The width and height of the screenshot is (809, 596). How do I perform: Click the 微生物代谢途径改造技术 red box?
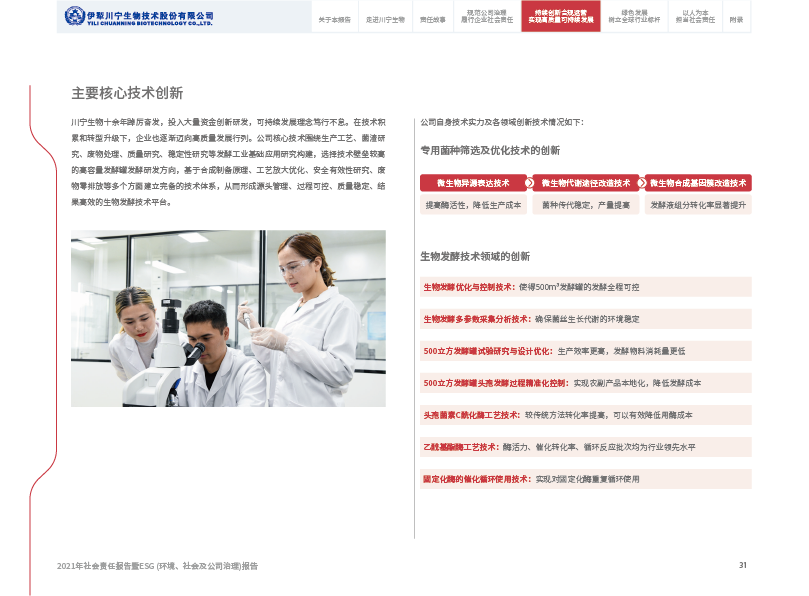pos(585,183)
